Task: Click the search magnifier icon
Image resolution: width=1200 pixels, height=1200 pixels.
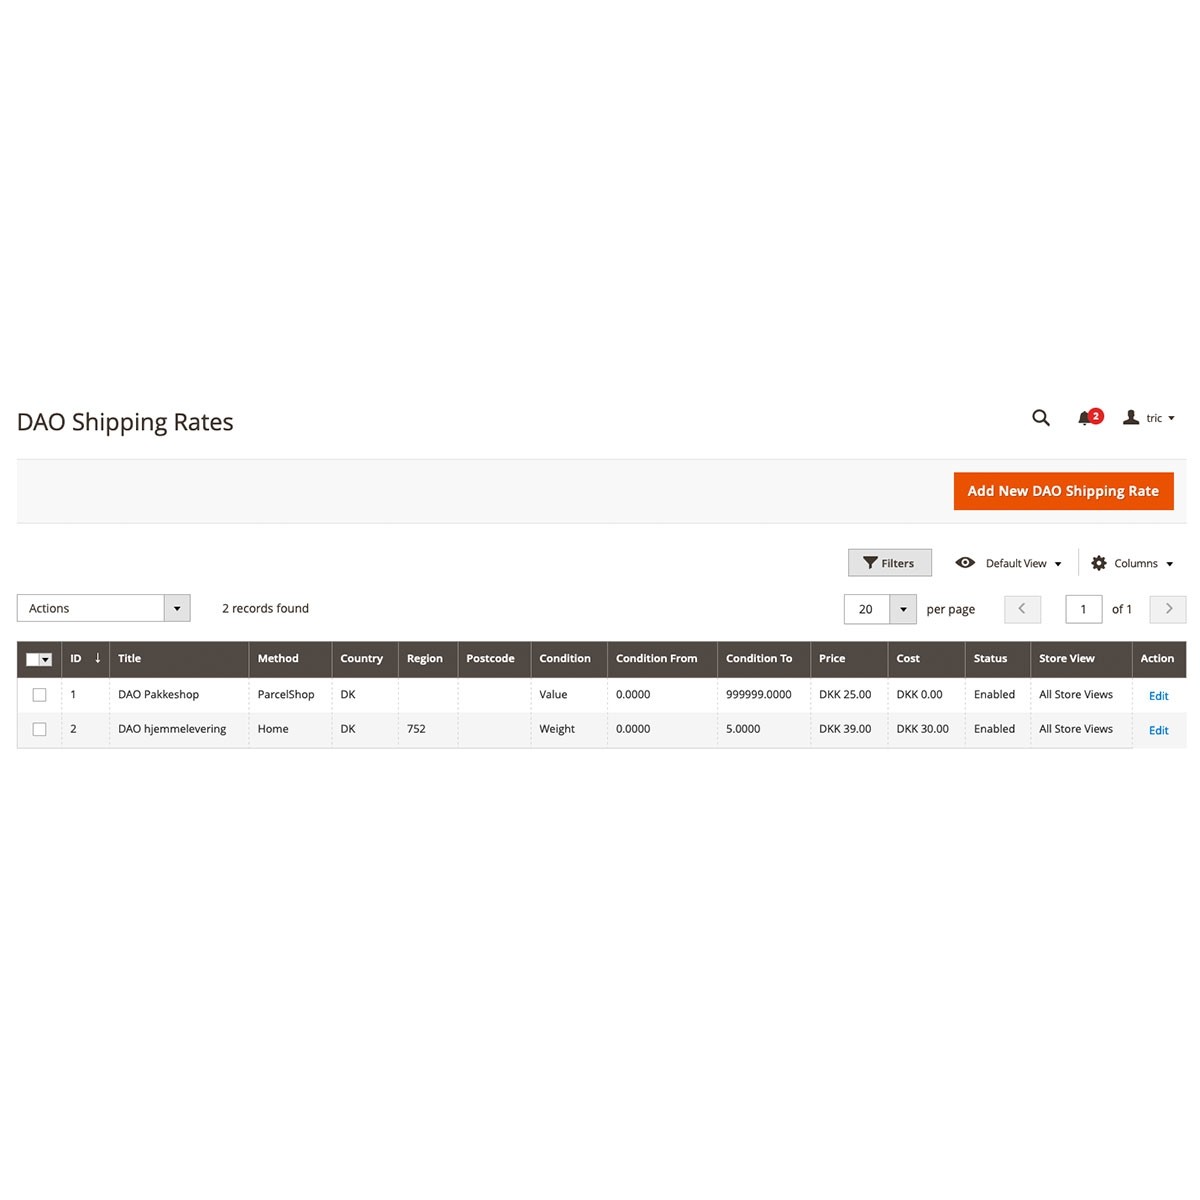Action: (1041, 418)
